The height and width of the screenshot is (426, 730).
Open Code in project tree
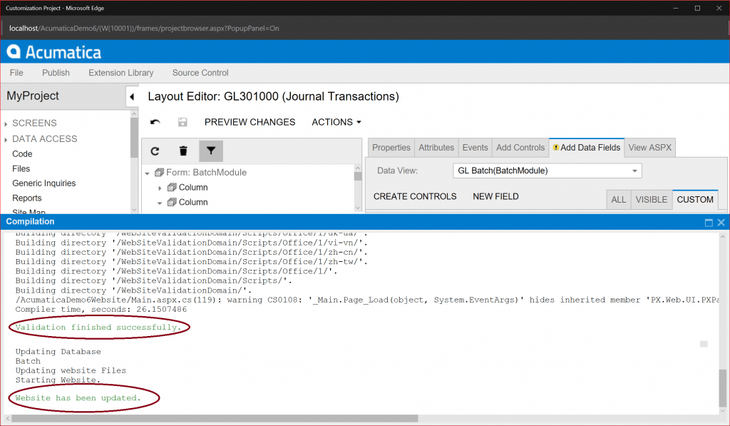coord(22,154)
